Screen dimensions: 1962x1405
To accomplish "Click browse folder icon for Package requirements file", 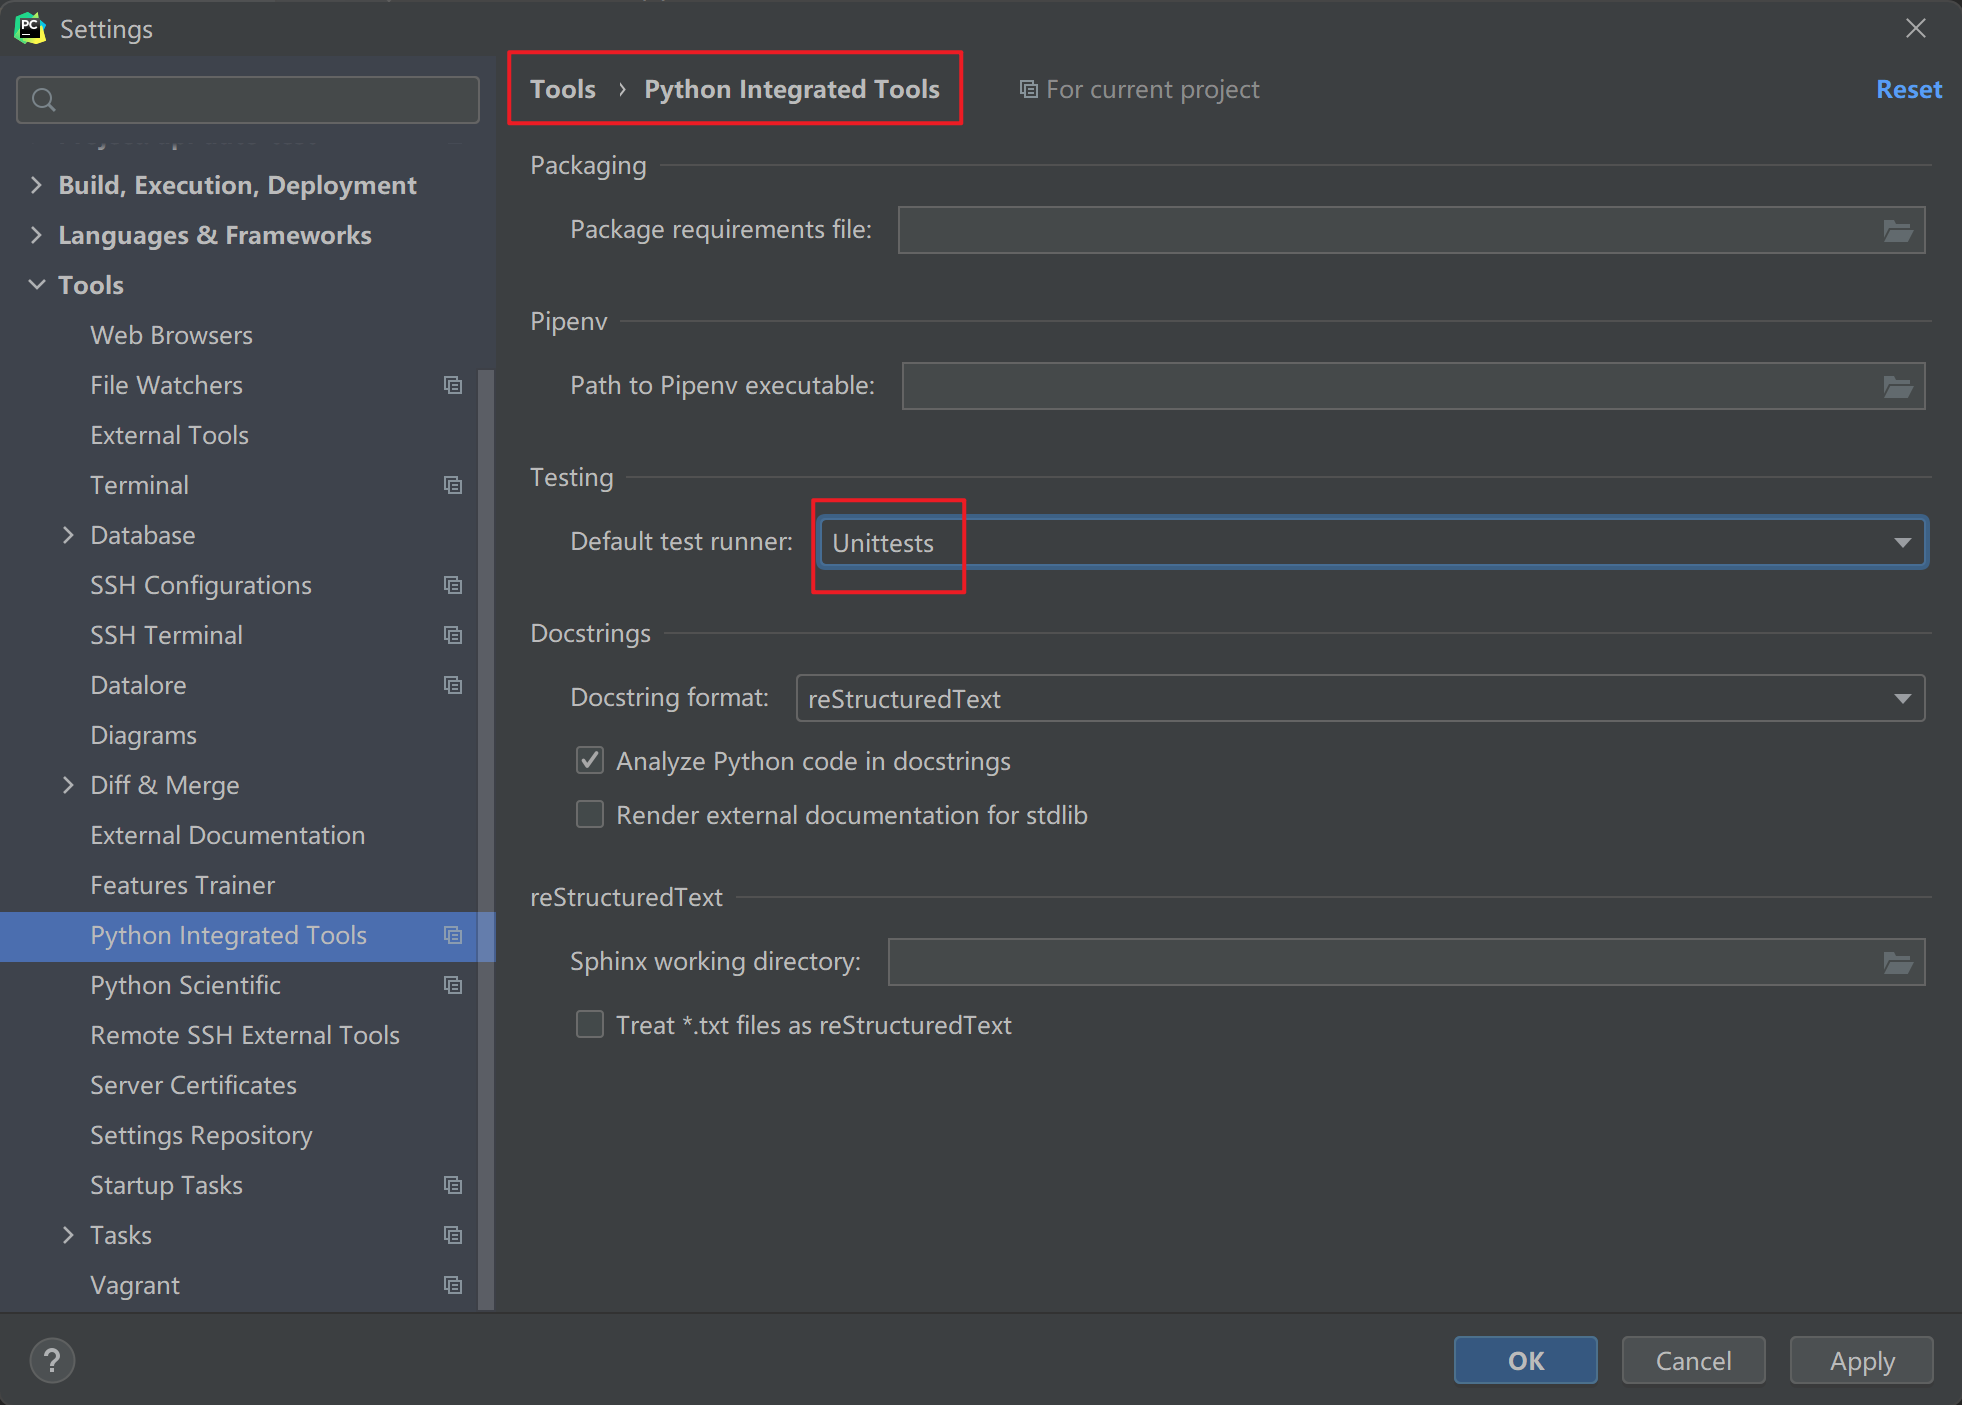I will tap(1897, 231).
